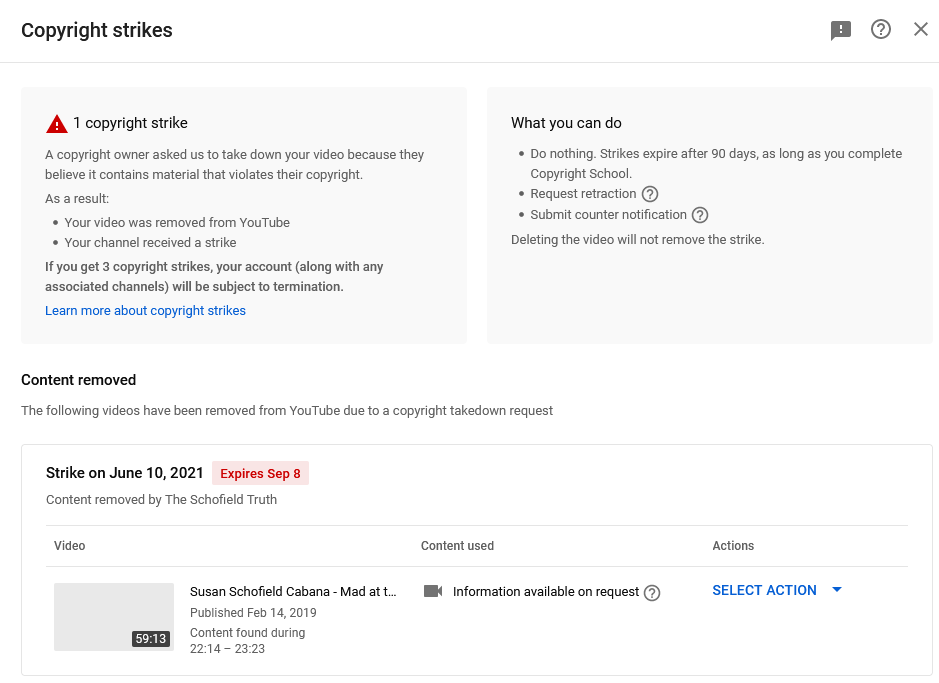Screen dimensions: 939x683
Task: Click the 59:13 duration label
Action: [150, 639]
